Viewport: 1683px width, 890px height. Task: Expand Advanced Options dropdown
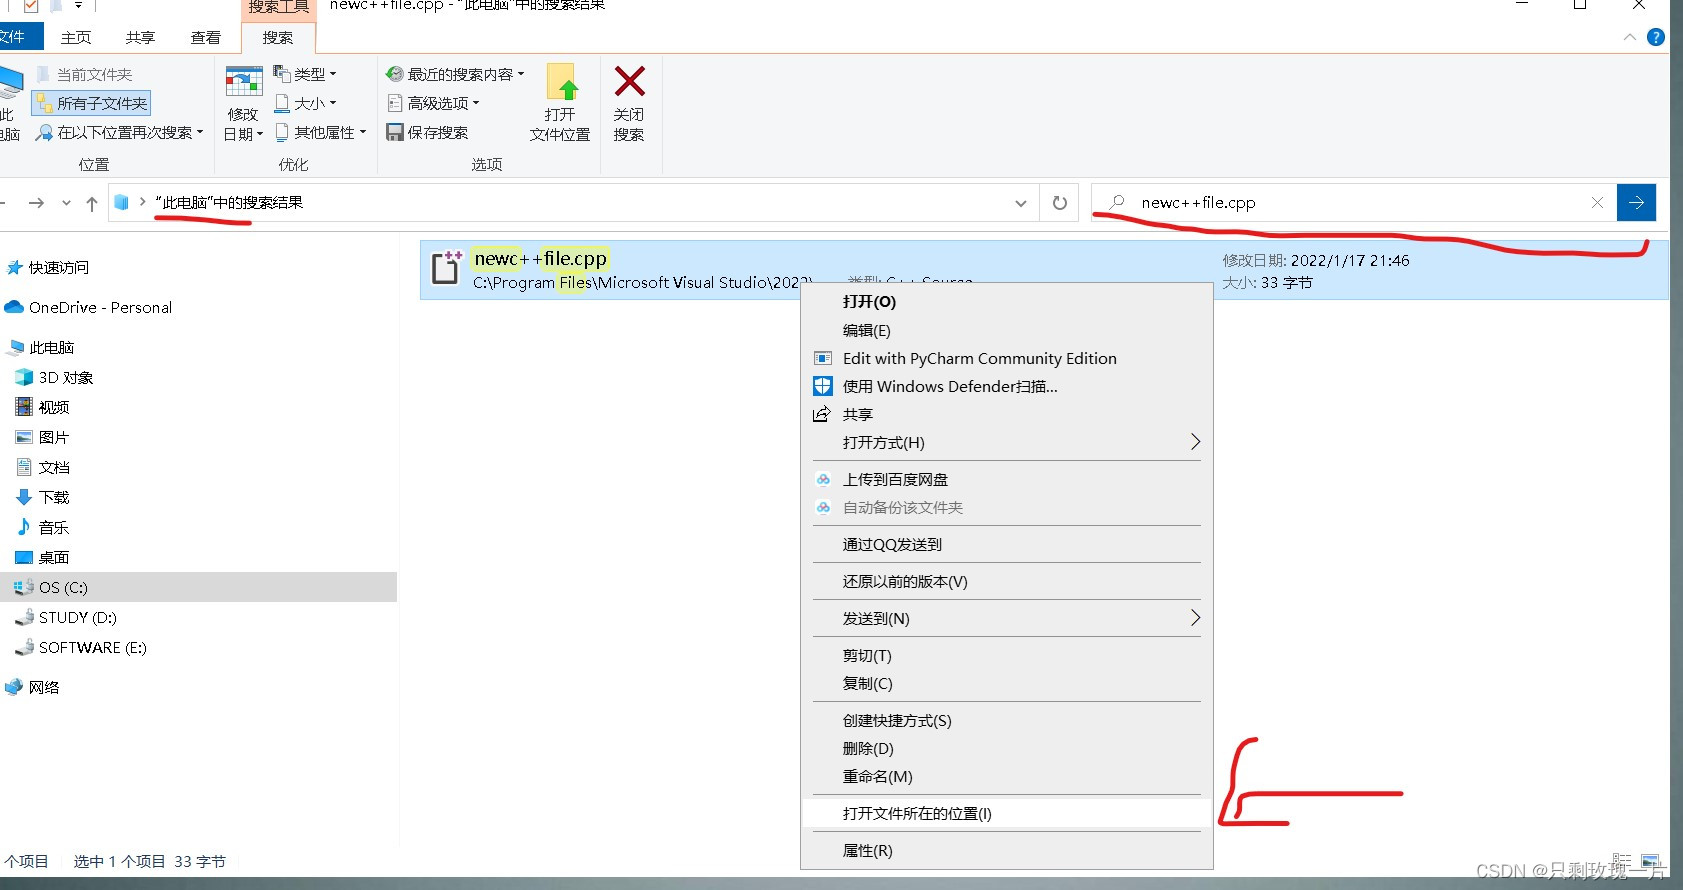point(433,103)
